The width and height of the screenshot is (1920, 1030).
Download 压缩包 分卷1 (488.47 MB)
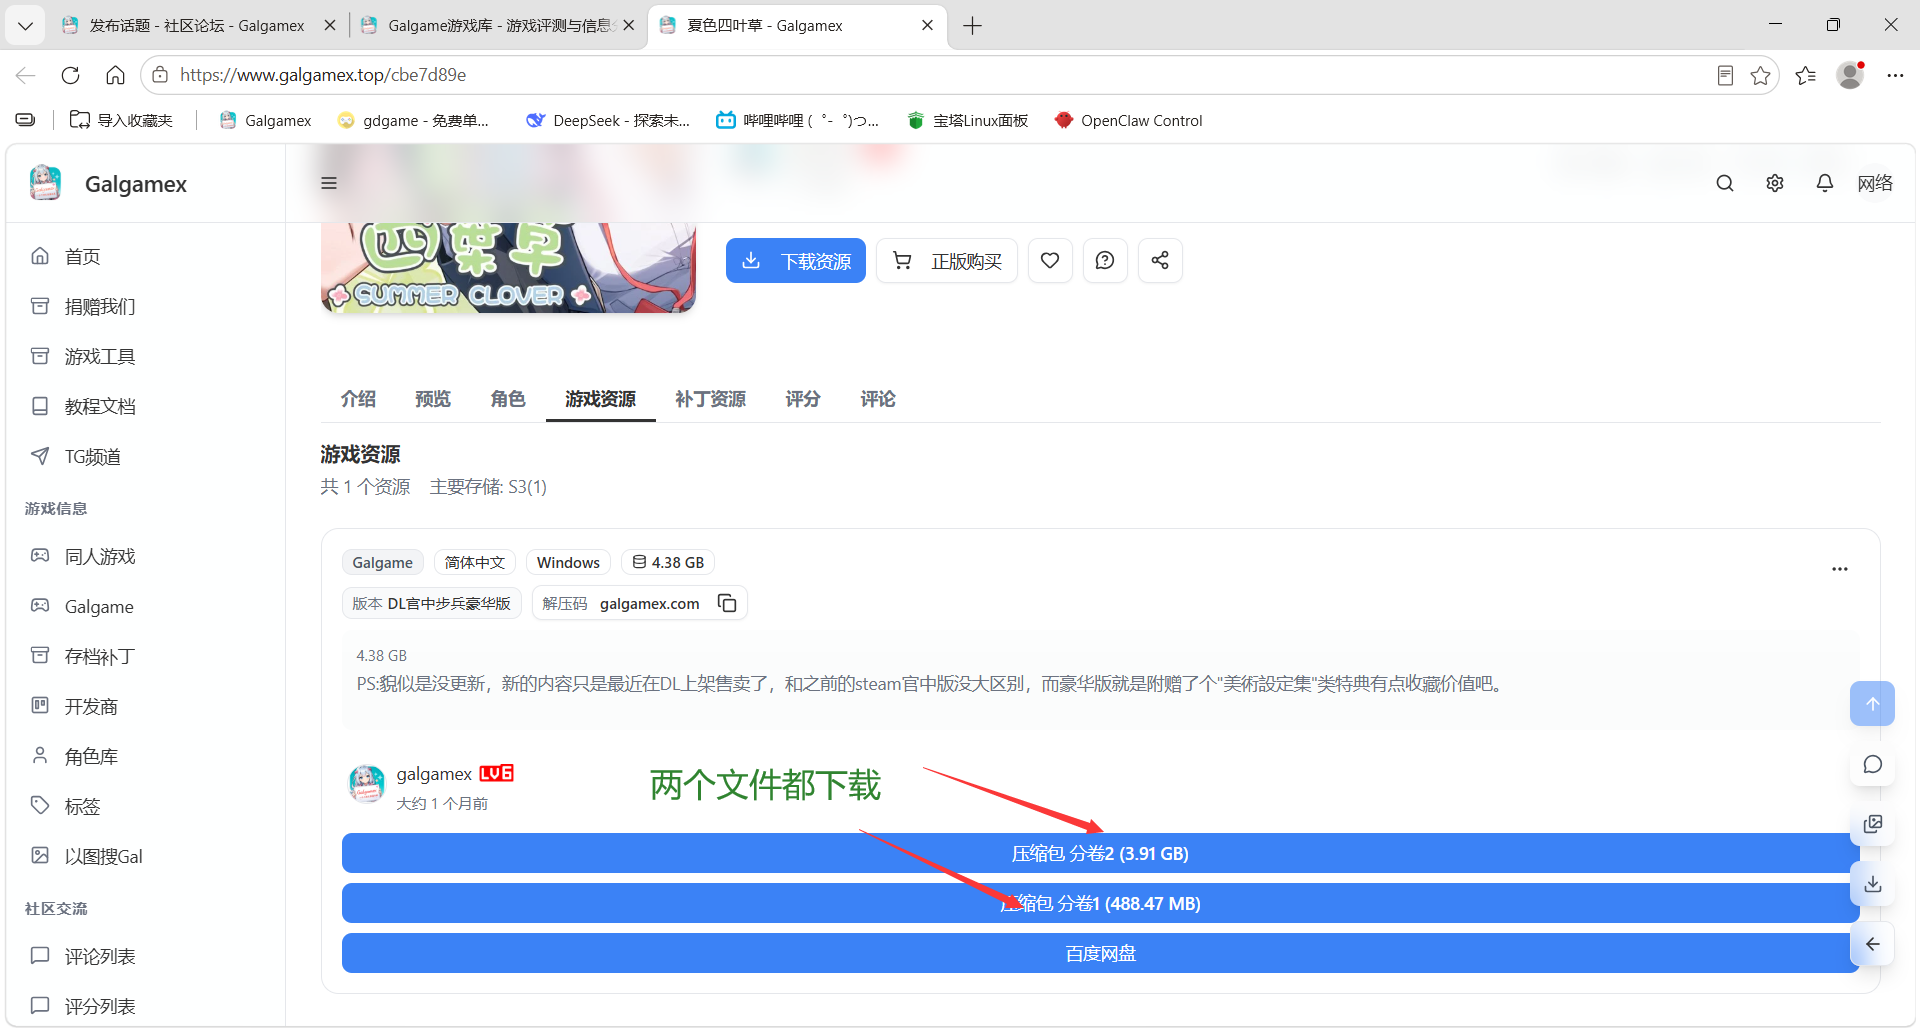[1100, 903]
